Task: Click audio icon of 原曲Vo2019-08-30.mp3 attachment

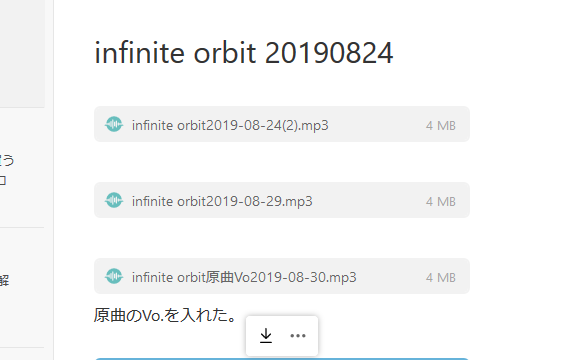Action: click(x=114, y=276)
